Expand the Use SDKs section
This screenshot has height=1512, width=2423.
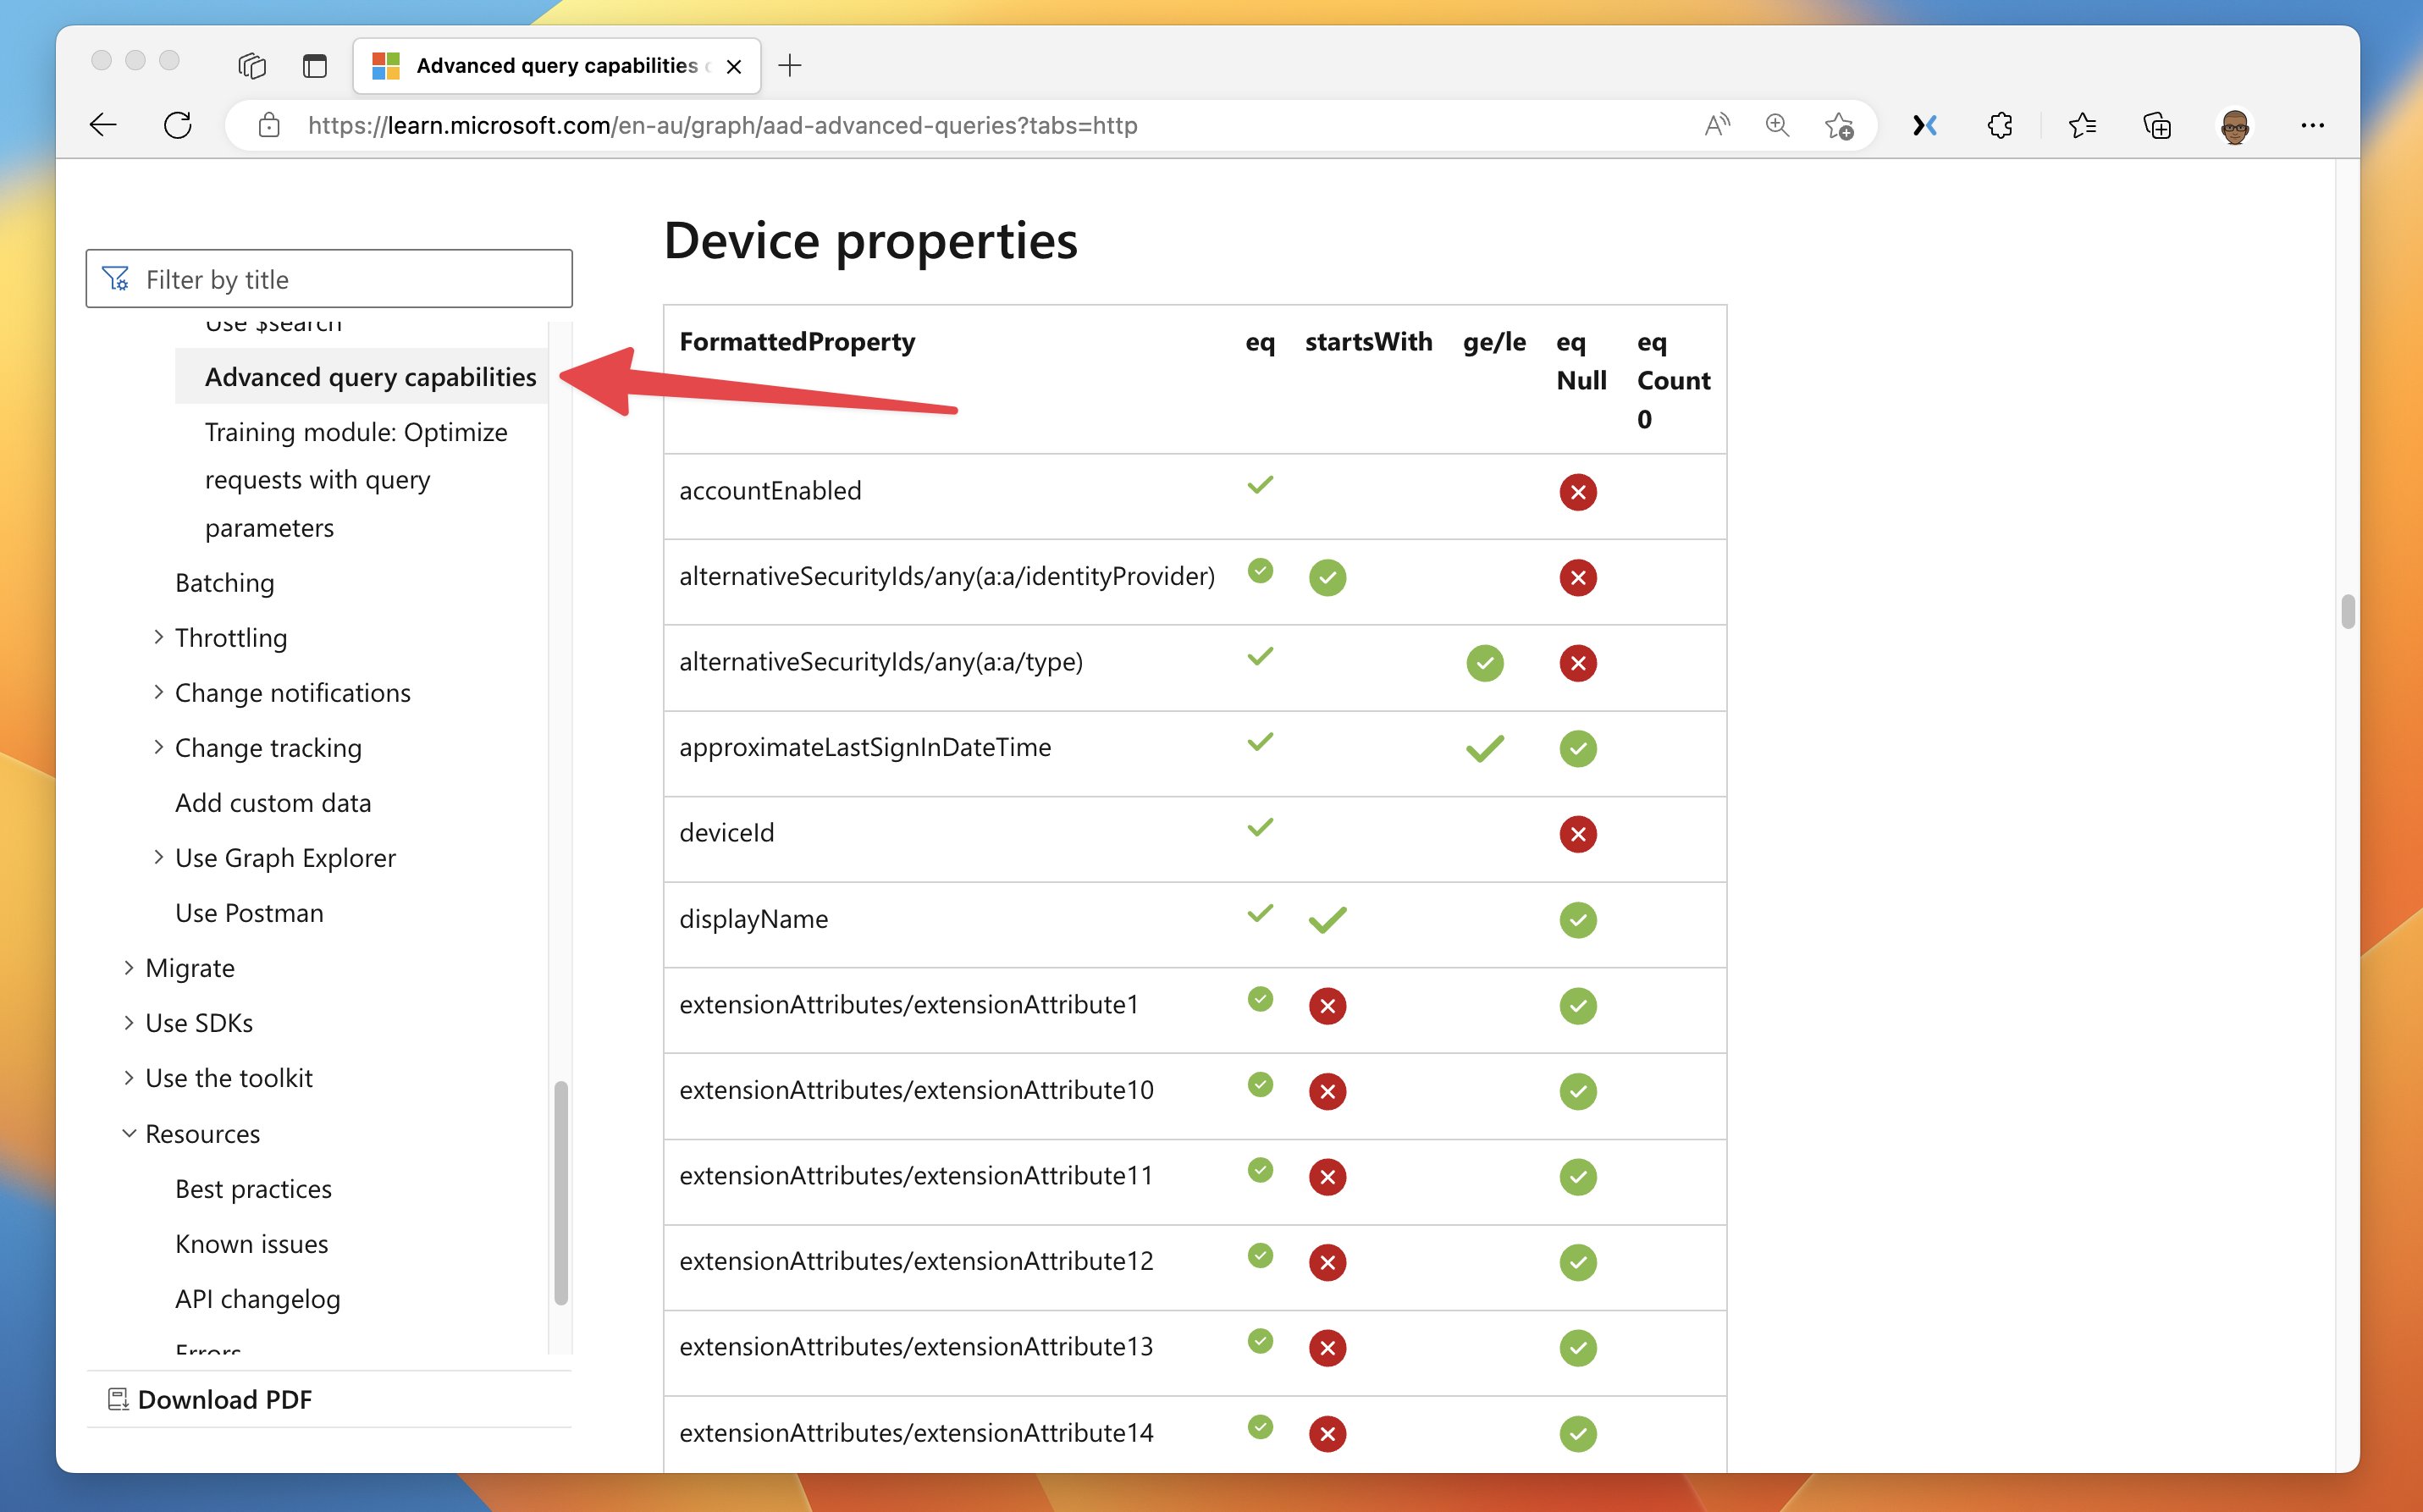pos(128,1022)
